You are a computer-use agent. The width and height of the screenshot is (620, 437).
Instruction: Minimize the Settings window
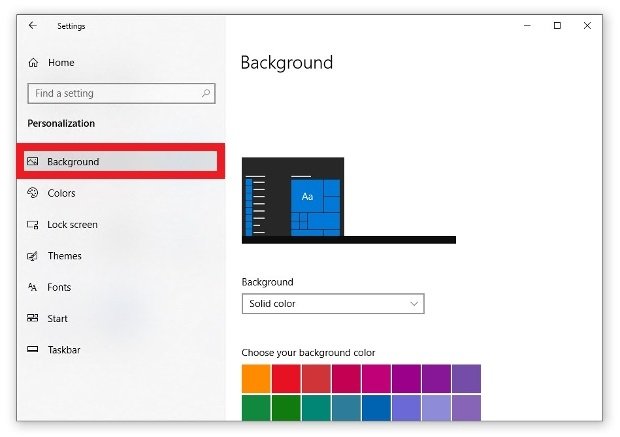point(527,26)
